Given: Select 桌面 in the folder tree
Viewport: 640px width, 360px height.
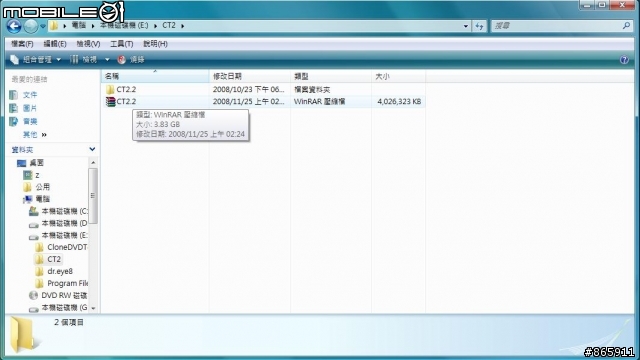Looking at the screenshot, I should point(36,163).
